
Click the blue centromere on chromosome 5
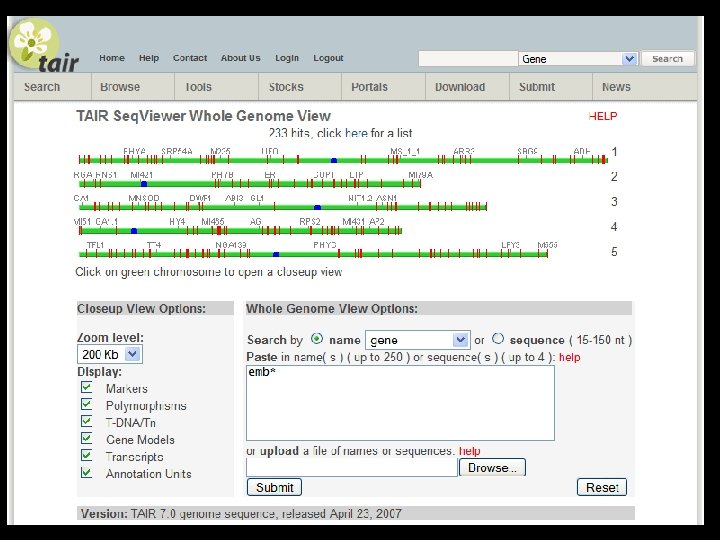tap(276, 254)
